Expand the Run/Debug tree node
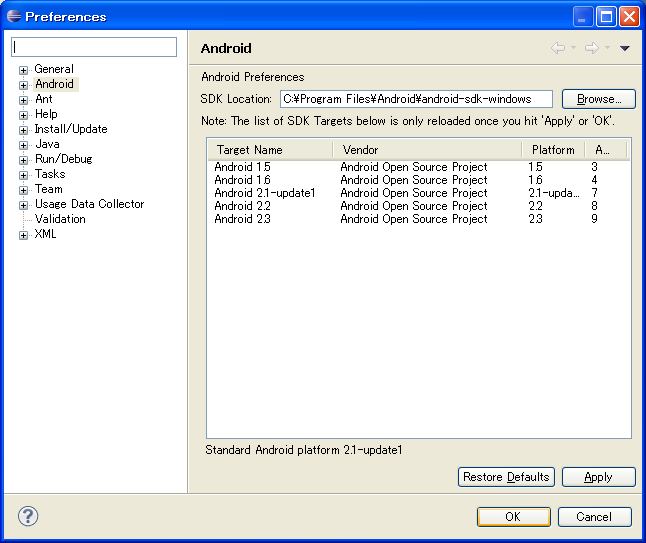This screenshot has height=543, width=646. pos(23,160)
